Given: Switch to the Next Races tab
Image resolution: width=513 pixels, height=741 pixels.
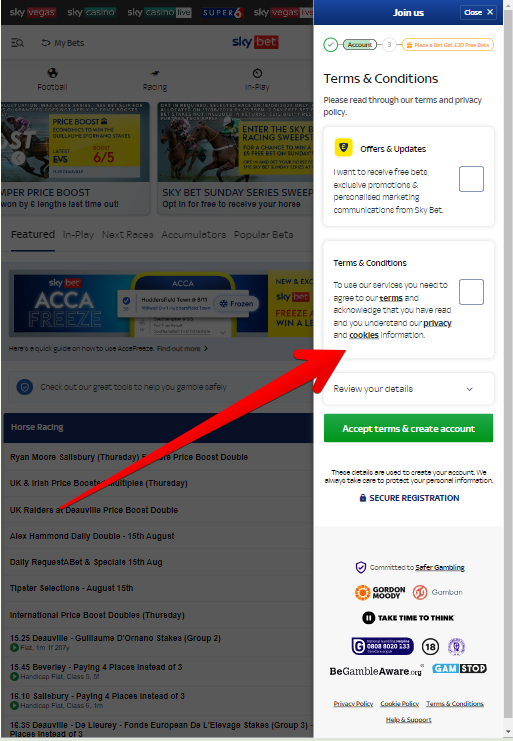Looking at the screenshot, I should pyautogui.click(x=128, y=234).
